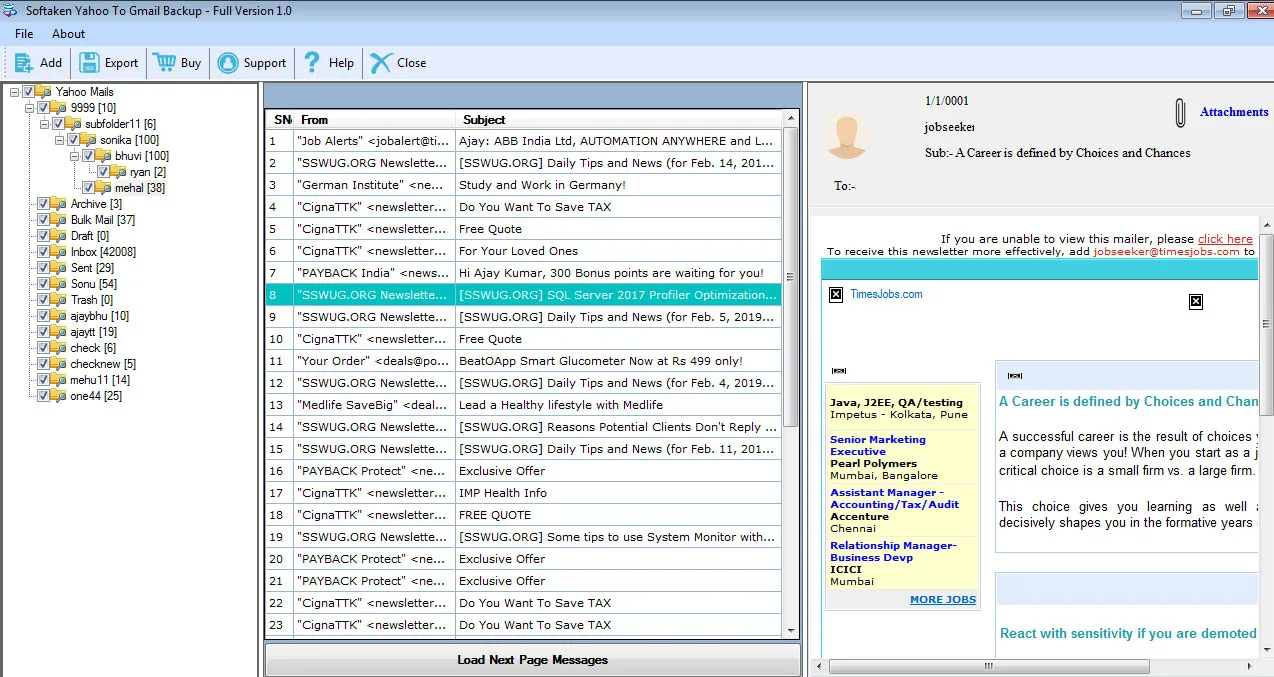Collapse the sonika folder node

pyautogui.click(x=59, y=140)
